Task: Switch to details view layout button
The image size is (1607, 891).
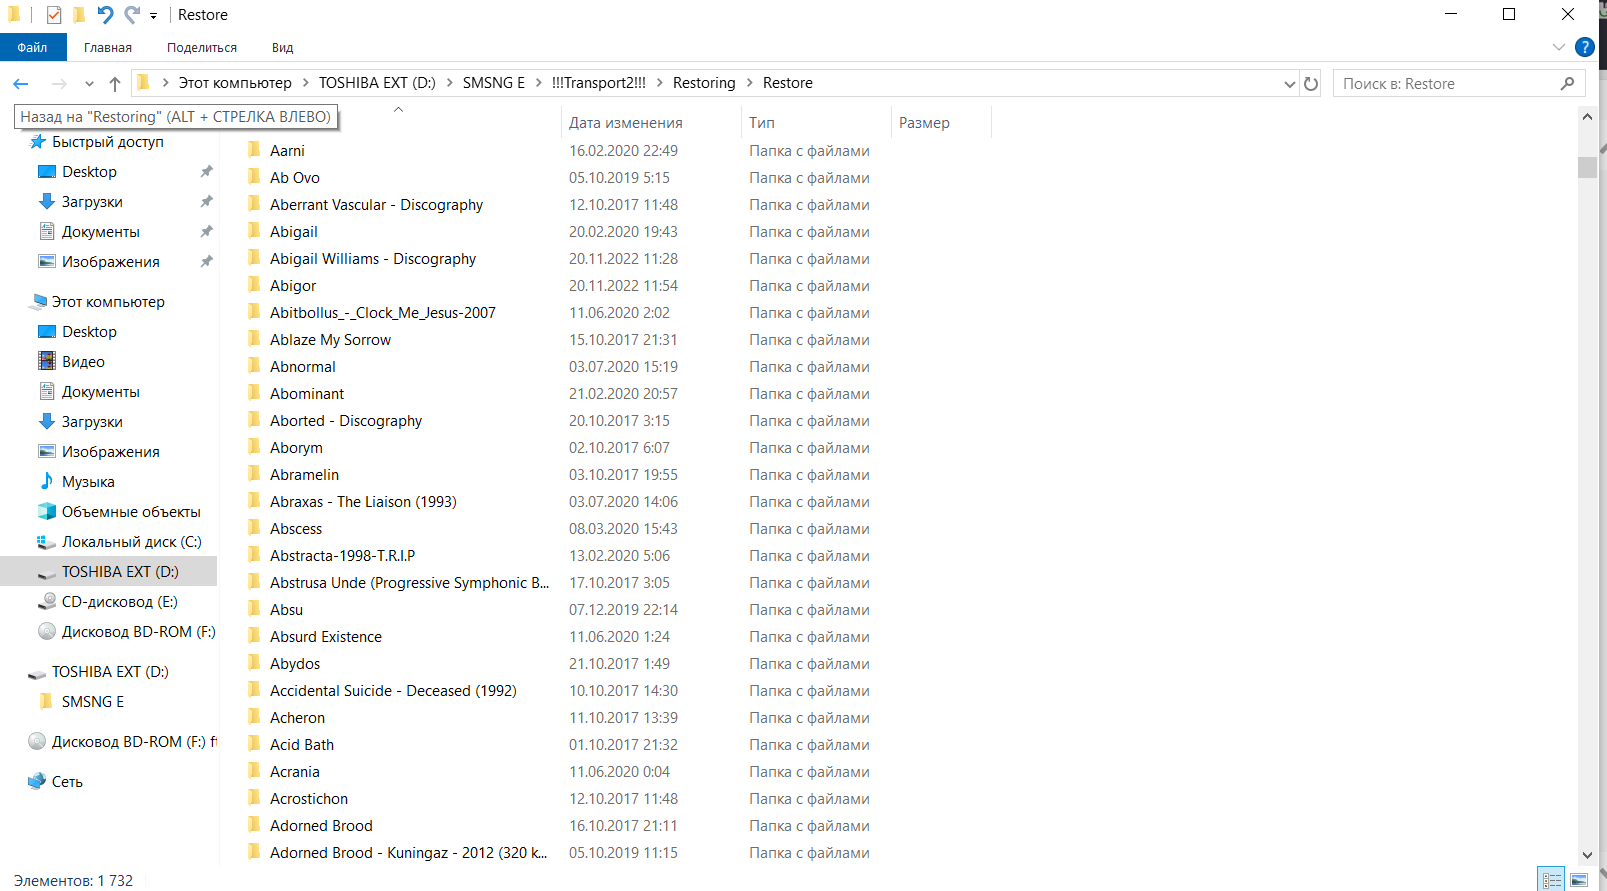Action: coord(1552,880)
